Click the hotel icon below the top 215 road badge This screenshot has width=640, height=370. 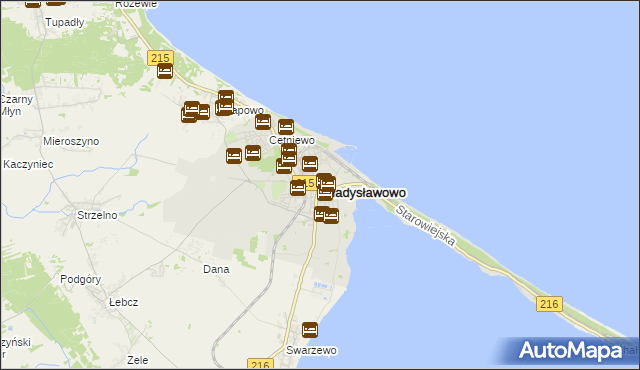[x=165, y=71]
